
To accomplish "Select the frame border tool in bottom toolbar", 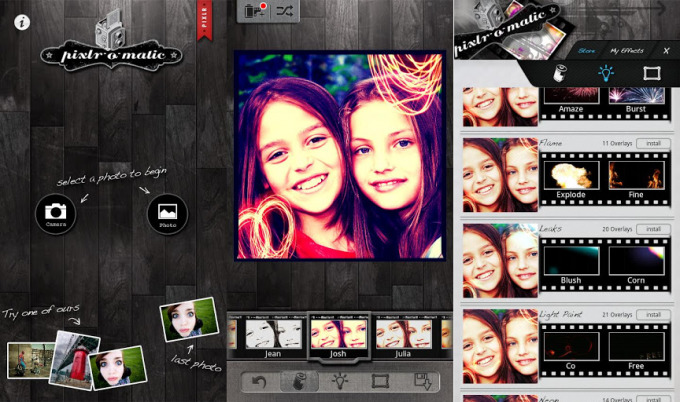I will point(379,381).
